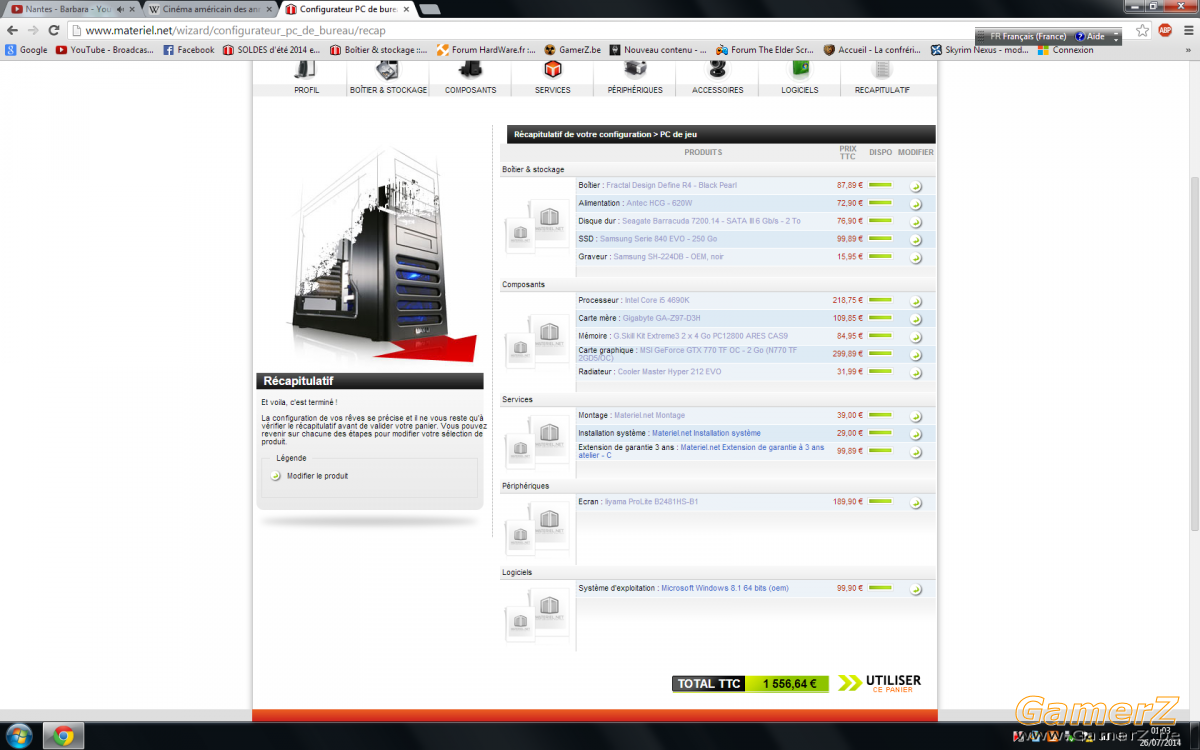
Task: Click the Chrome reload page button
Action: 54,30
